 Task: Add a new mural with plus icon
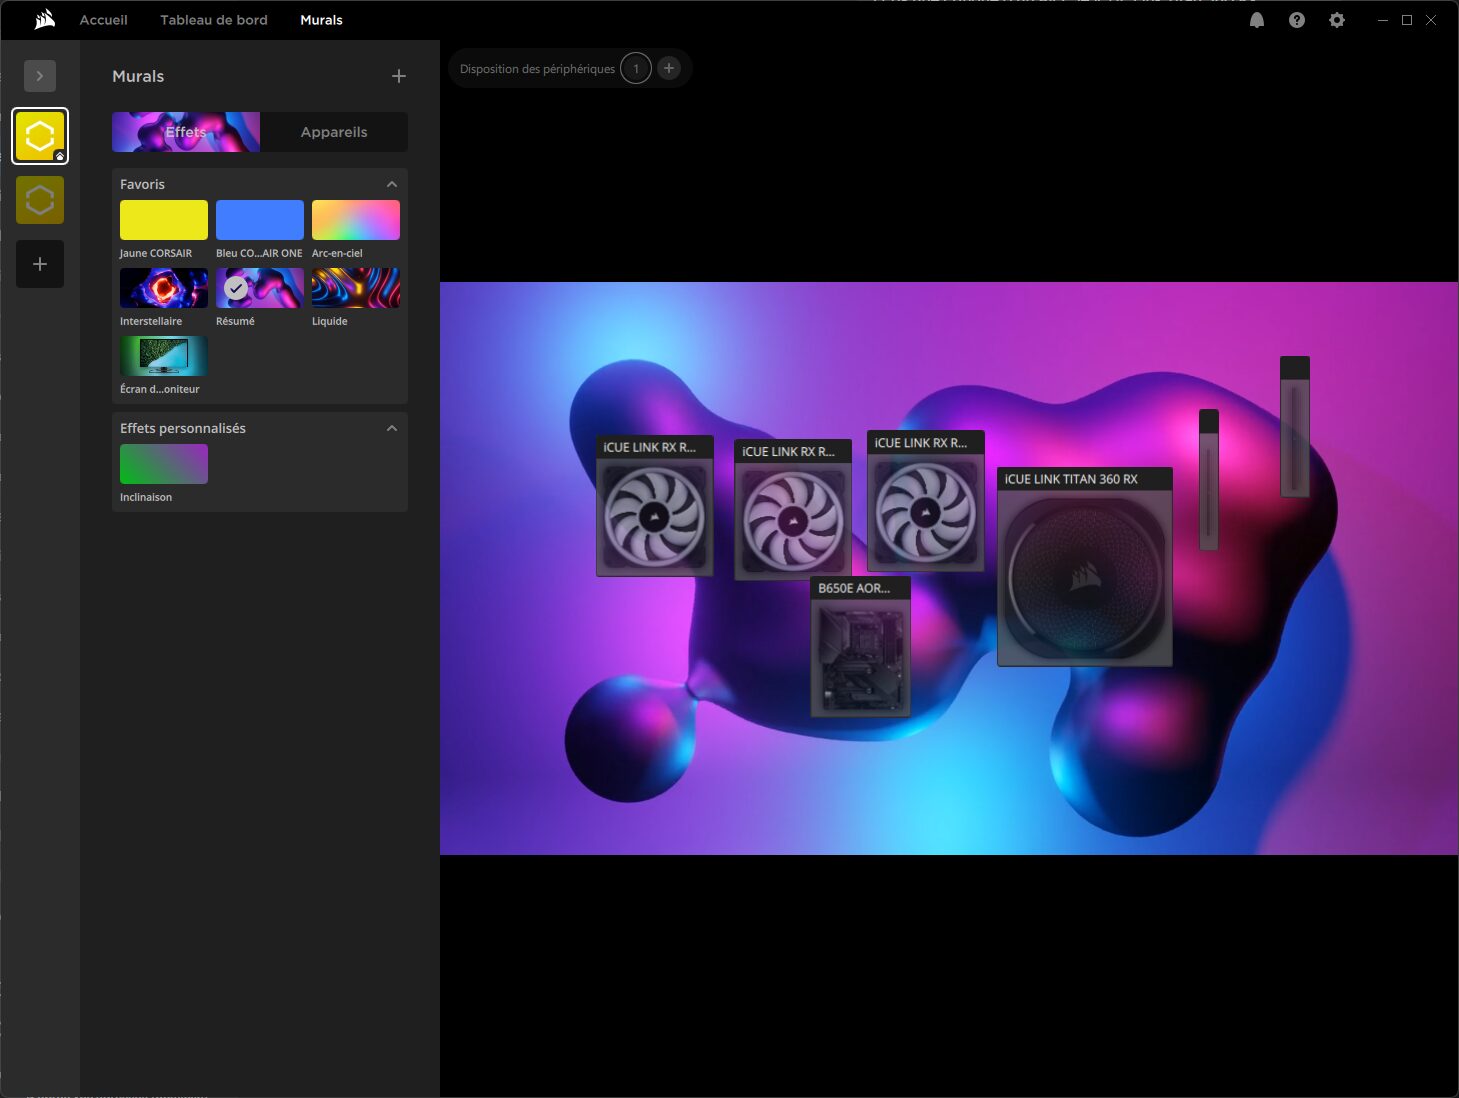click(399, 76)
